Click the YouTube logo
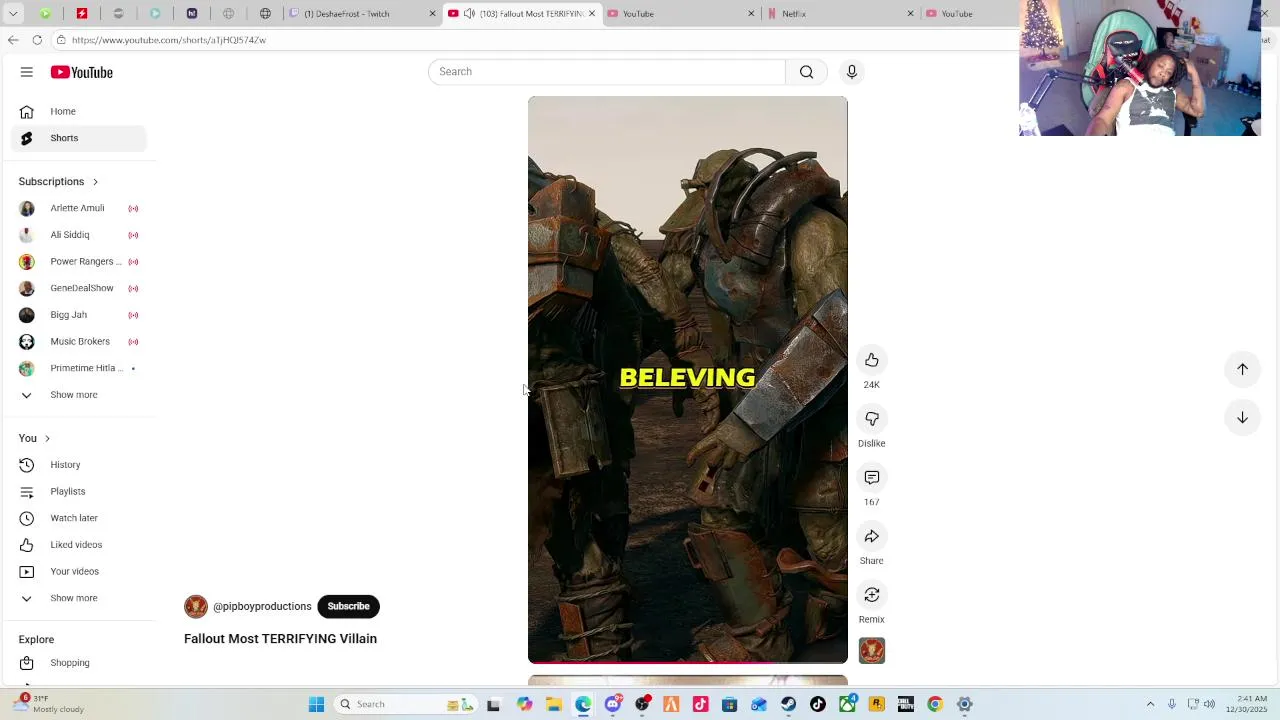The image size is (1280, 720). point(82,72)
